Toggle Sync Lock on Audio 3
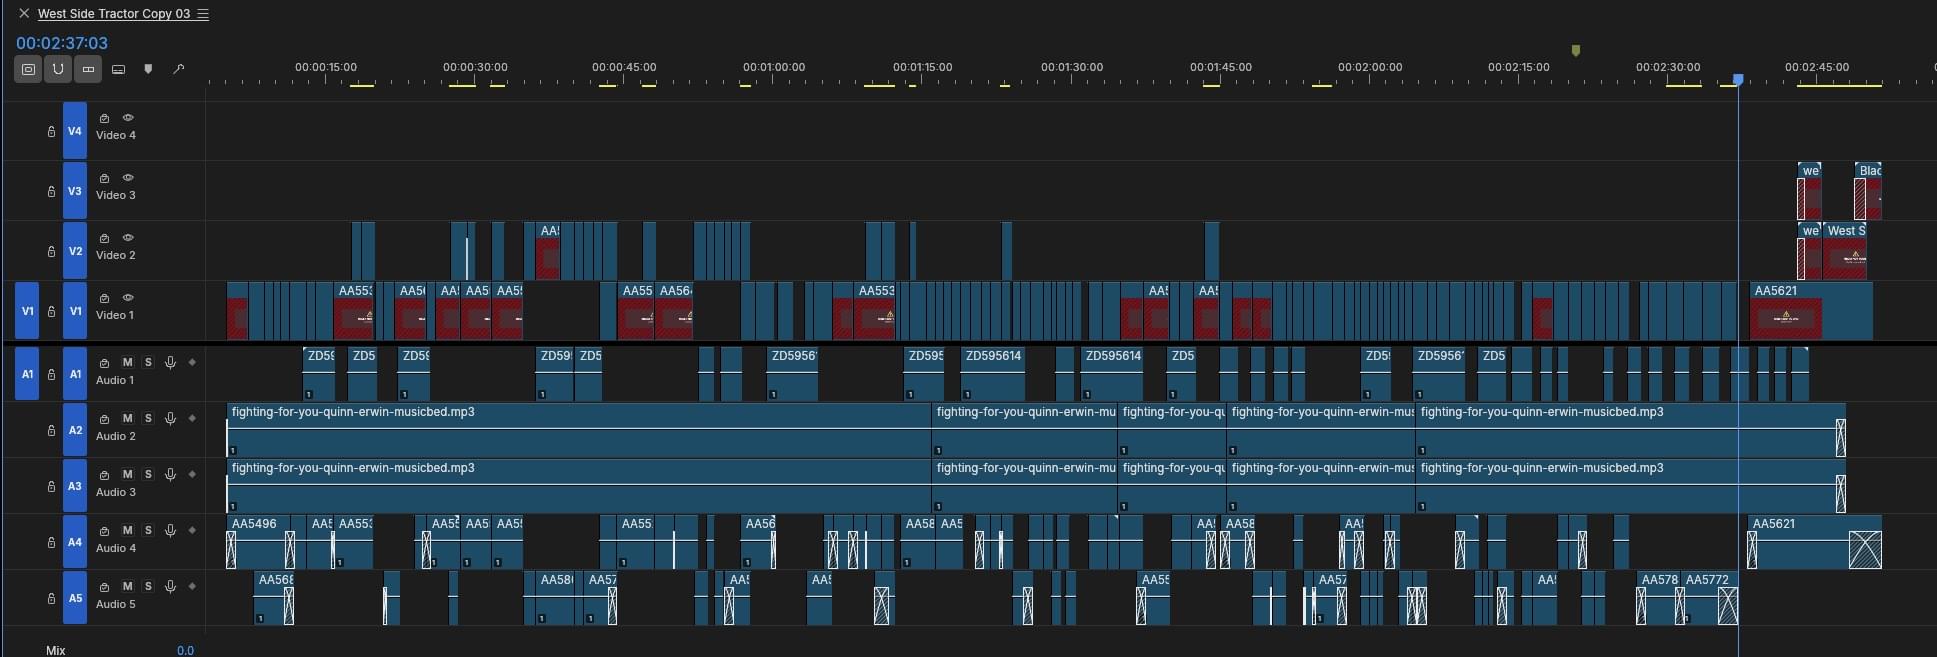 104,474
